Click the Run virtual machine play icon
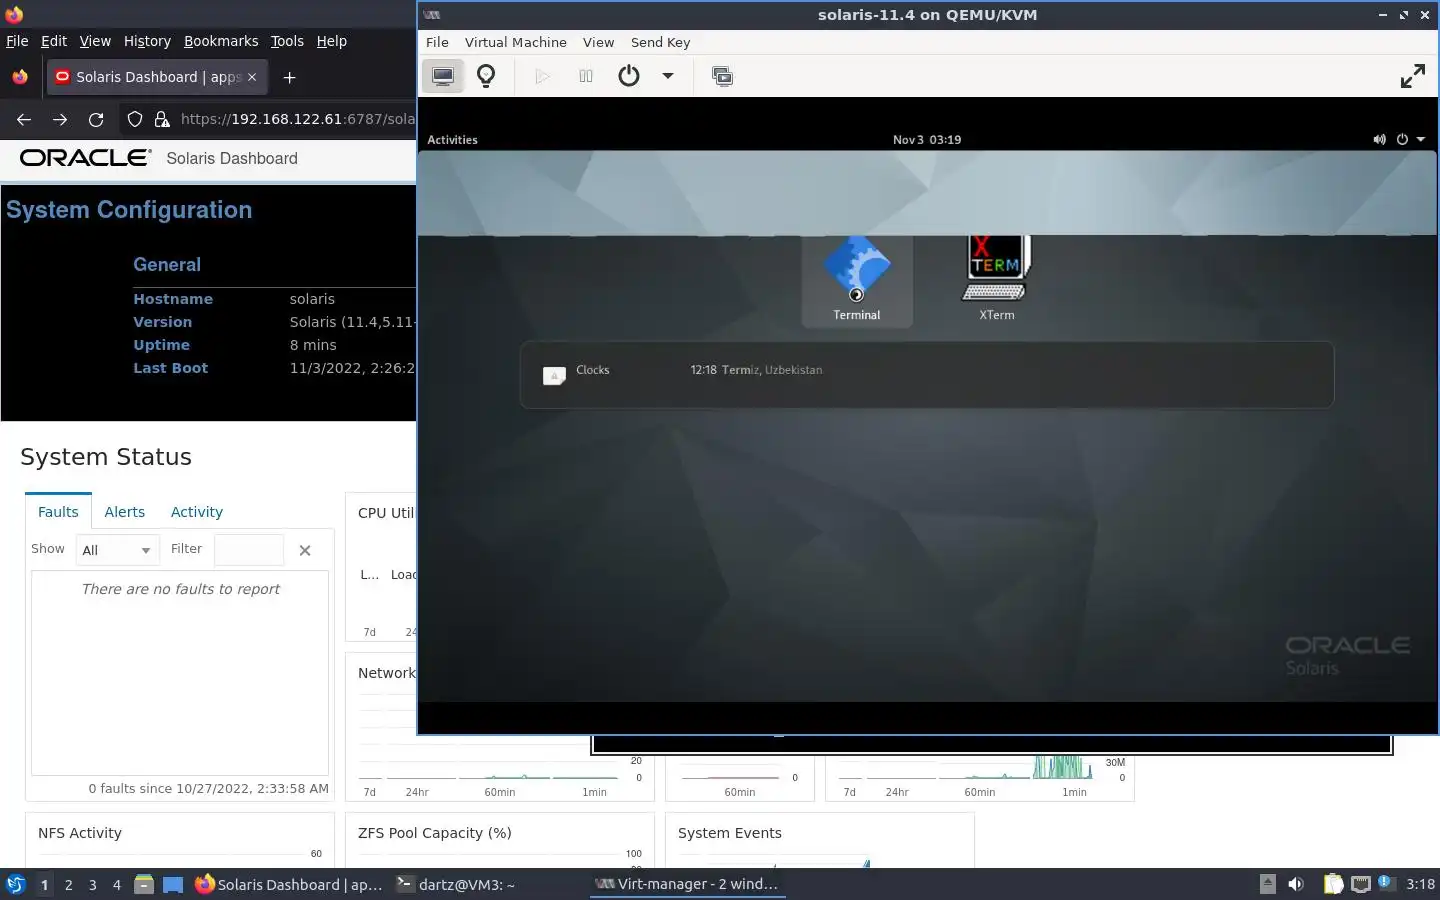Image resolution: width=1440 pixels, height=900 pixels. 542,76
